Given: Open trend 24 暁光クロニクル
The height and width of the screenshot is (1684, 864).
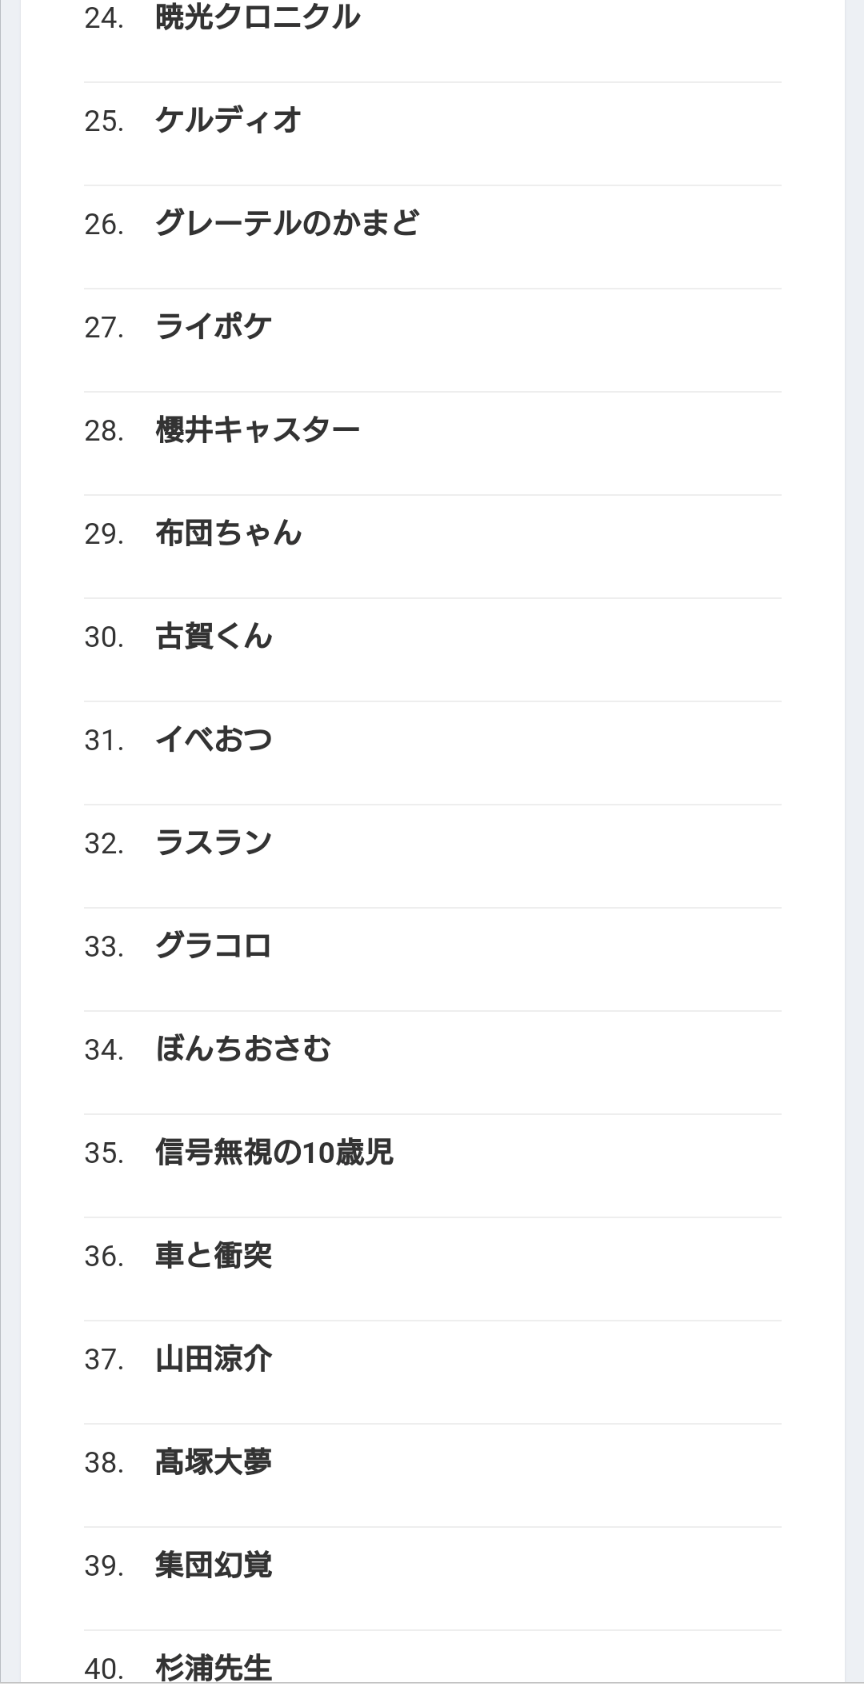Looking at the screenshot, I should point(257,18).
